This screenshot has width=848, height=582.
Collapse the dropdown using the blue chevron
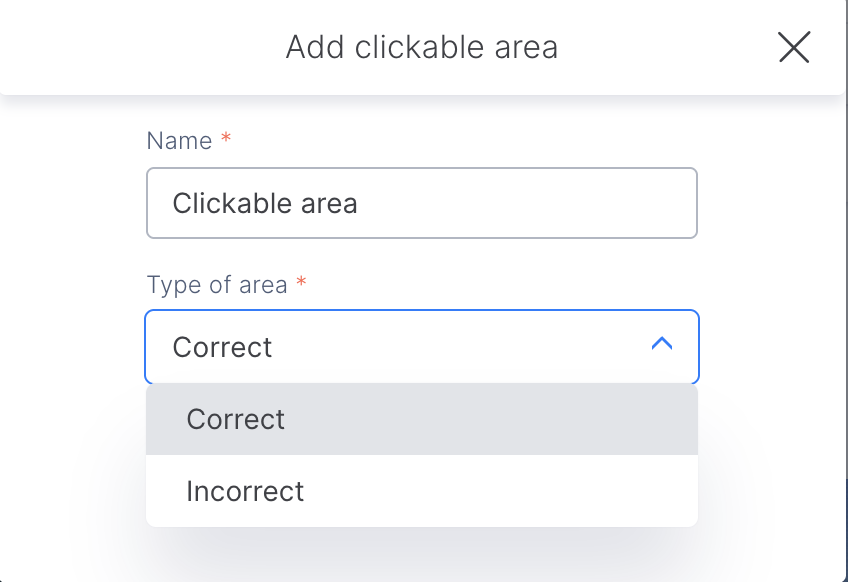(661, 344)
